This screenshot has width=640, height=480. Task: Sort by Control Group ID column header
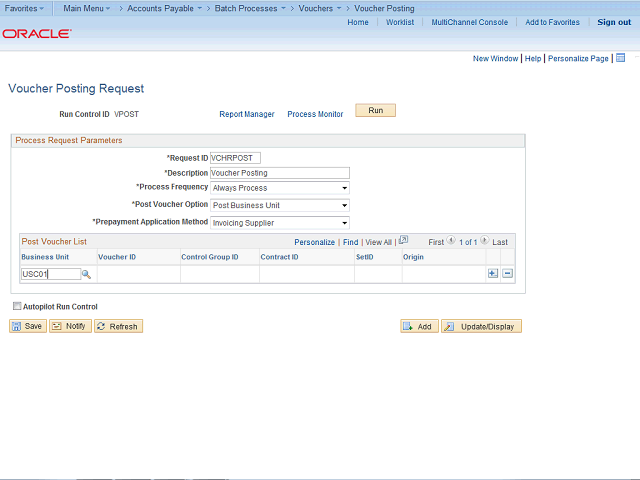210,257
